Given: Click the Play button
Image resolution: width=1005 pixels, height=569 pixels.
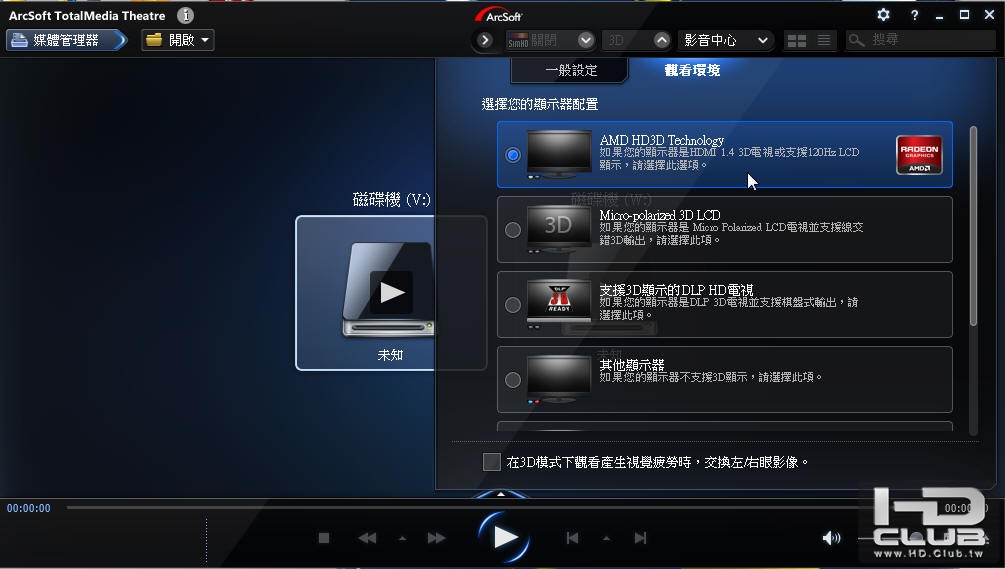Looking at the screenshot, I should pos(504,538).
